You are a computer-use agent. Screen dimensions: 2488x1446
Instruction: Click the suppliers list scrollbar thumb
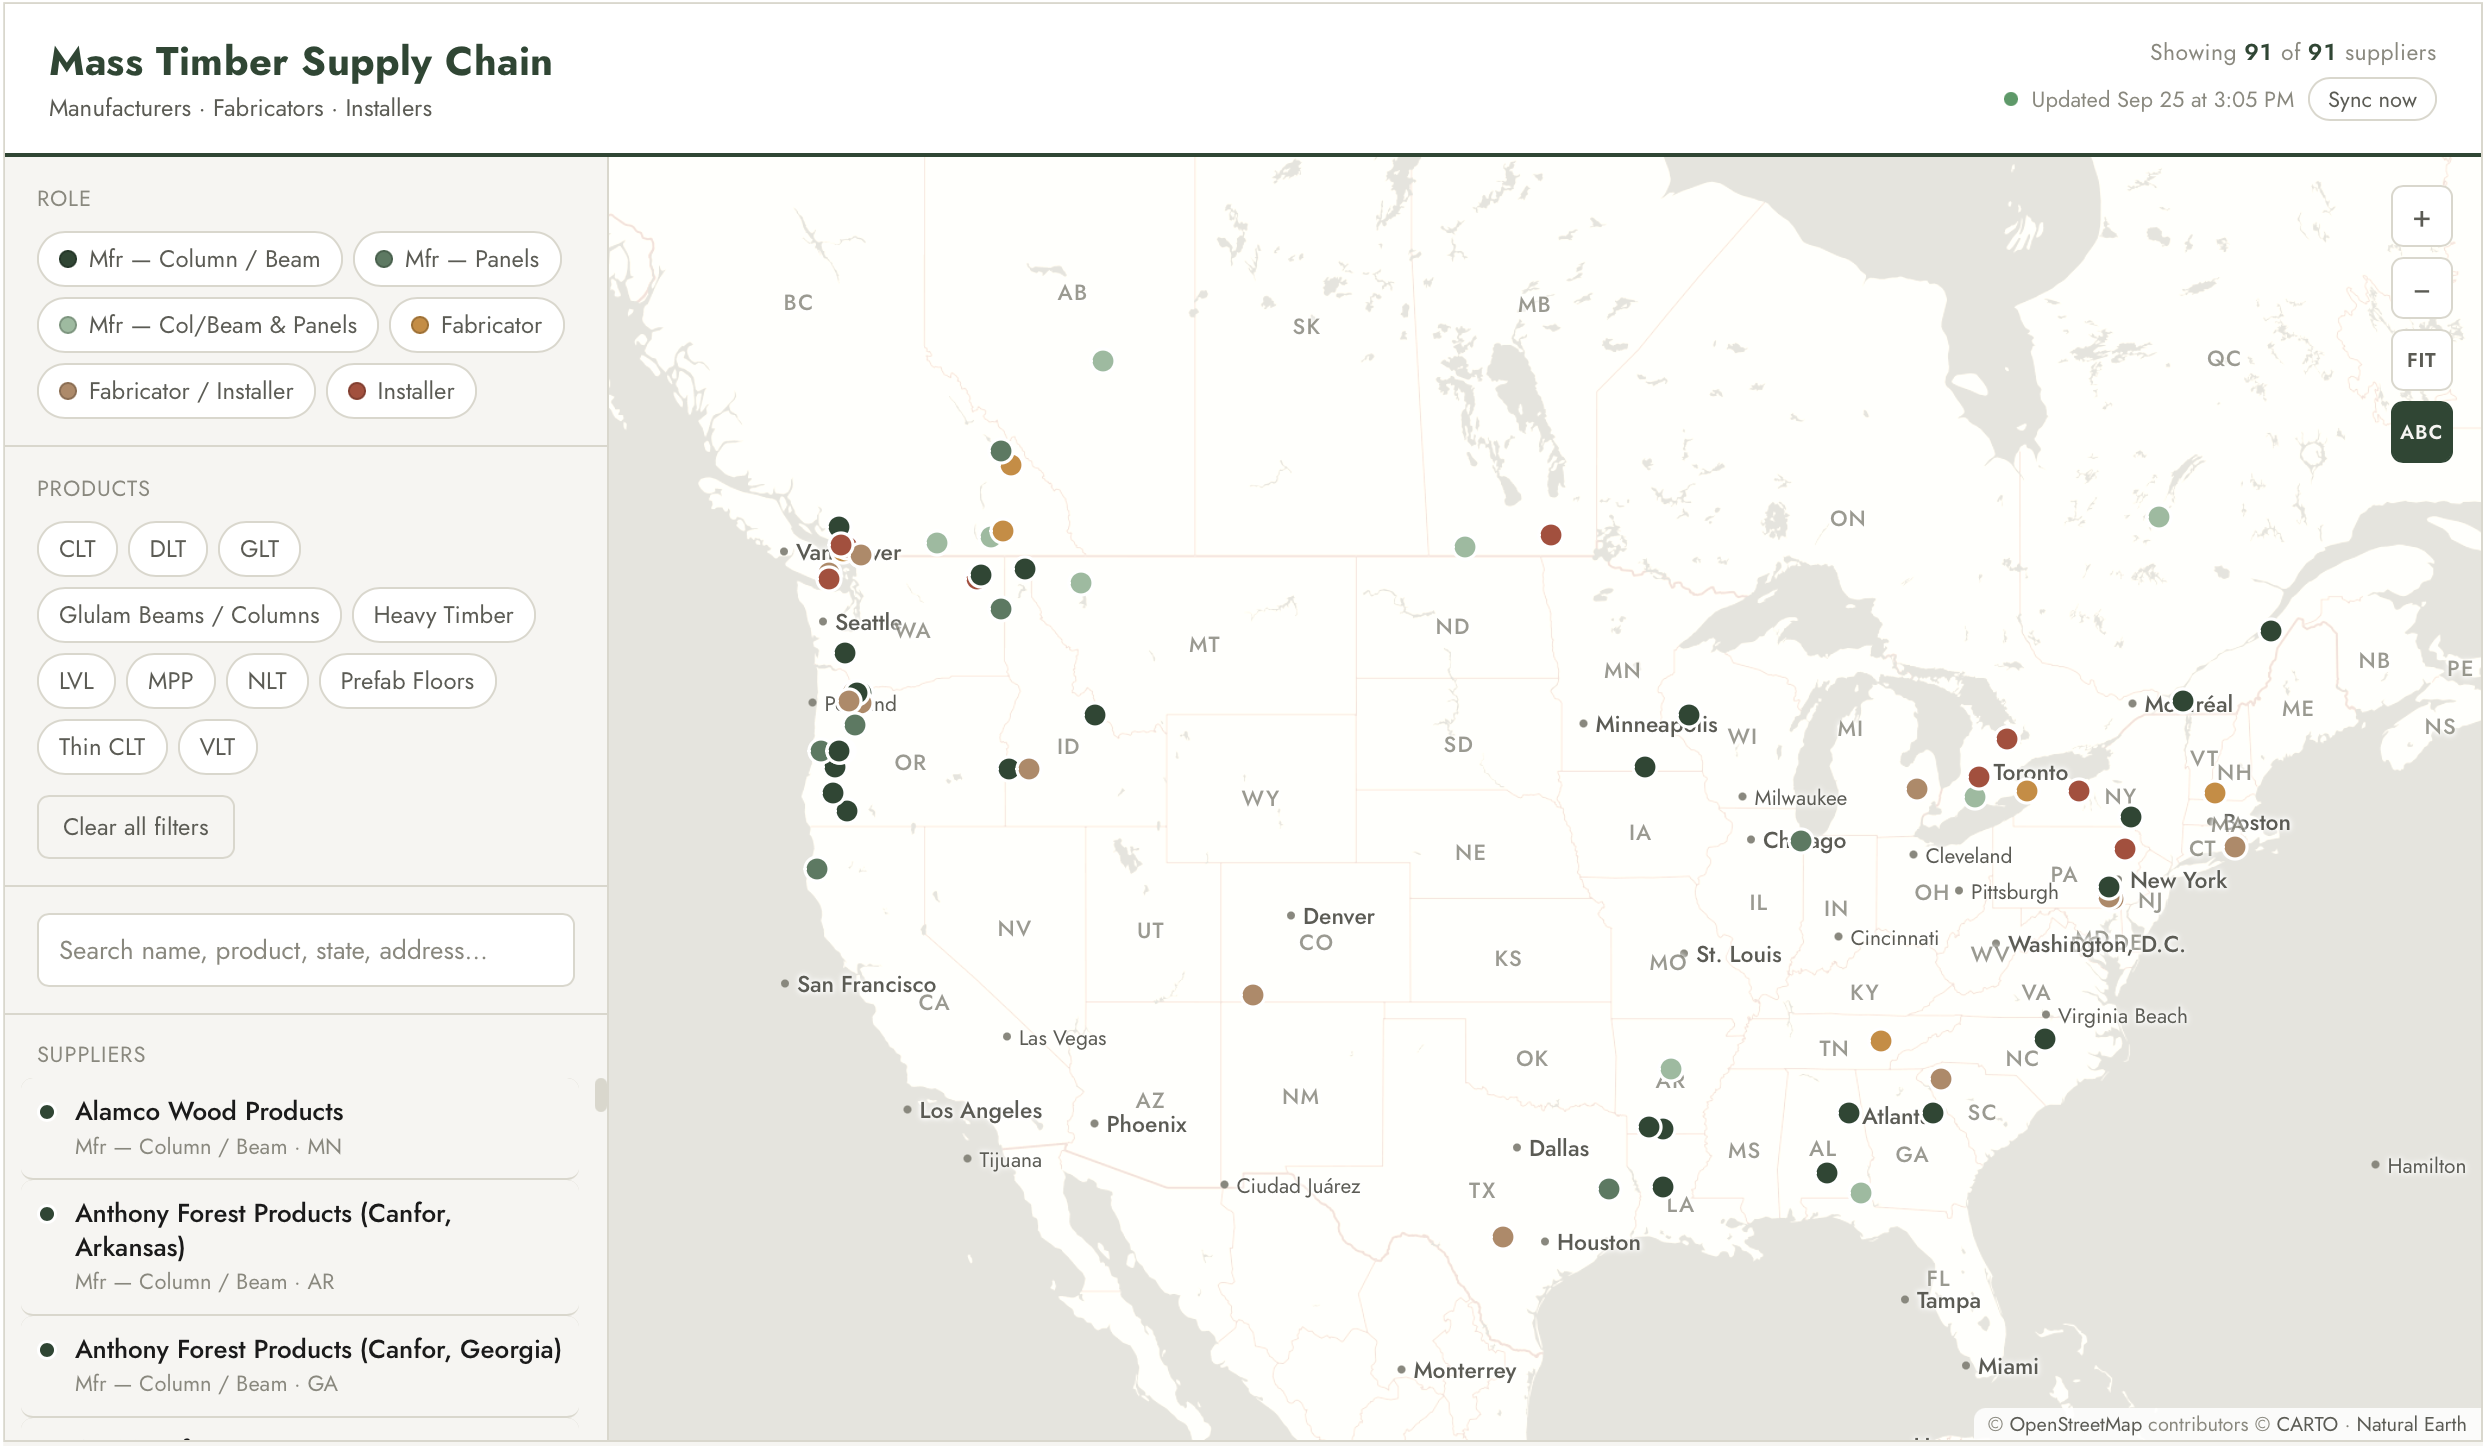600,1095
